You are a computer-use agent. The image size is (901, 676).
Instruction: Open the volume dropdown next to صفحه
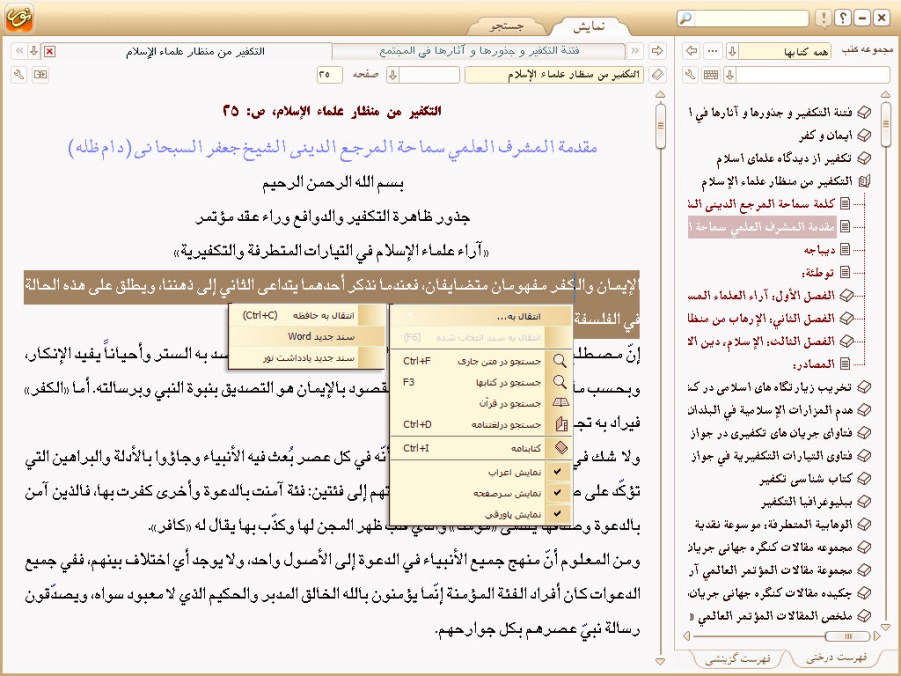[393, 75]
